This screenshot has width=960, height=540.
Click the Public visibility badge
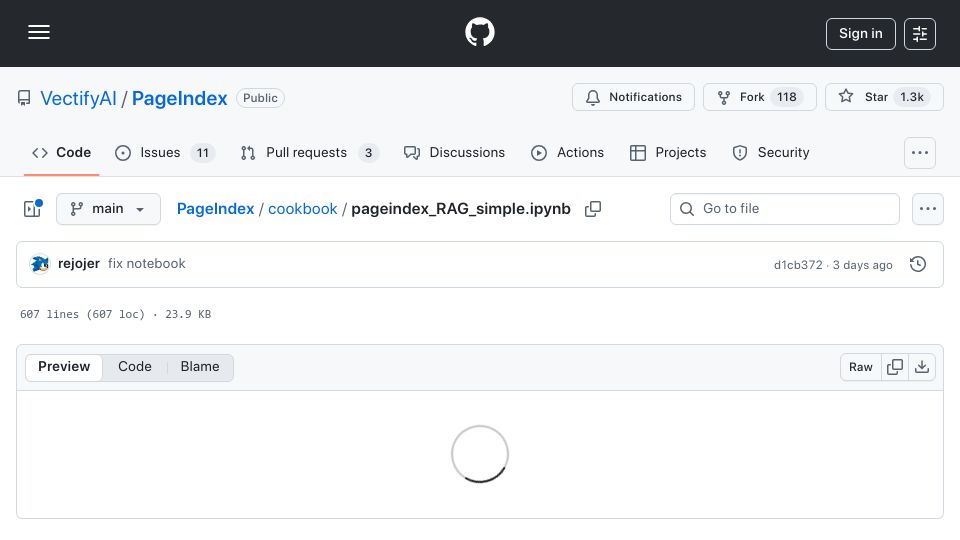(x=260, y=98)
